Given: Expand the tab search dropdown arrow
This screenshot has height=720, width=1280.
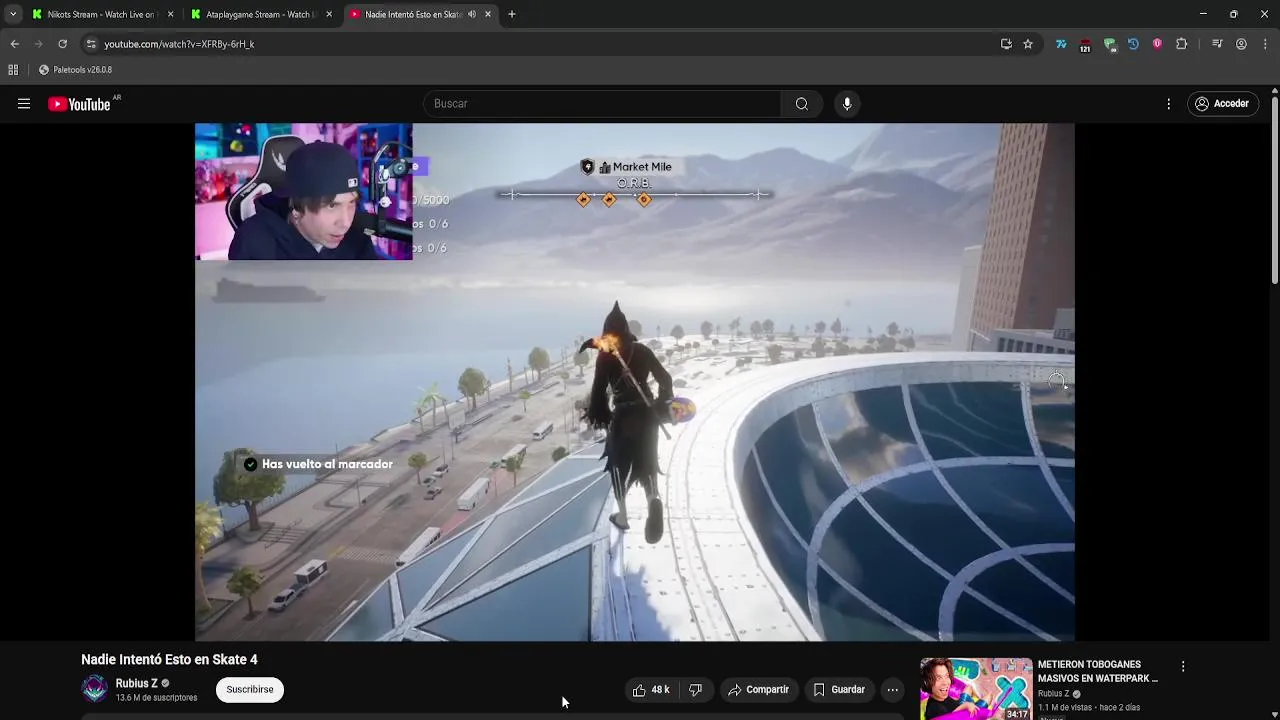Looking at the screenshot, I should coord(13,14).
